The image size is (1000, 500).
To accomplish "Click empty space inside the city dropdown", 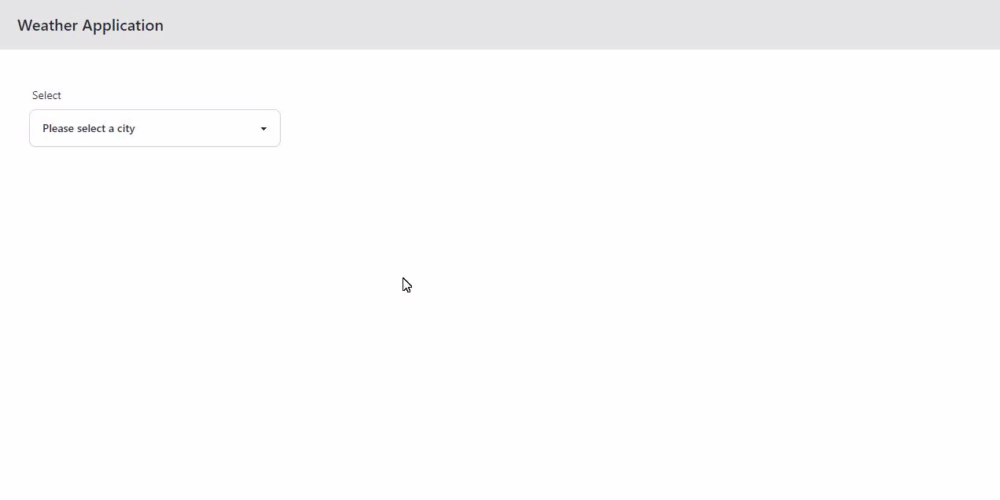I will click(x=198, y=128).
